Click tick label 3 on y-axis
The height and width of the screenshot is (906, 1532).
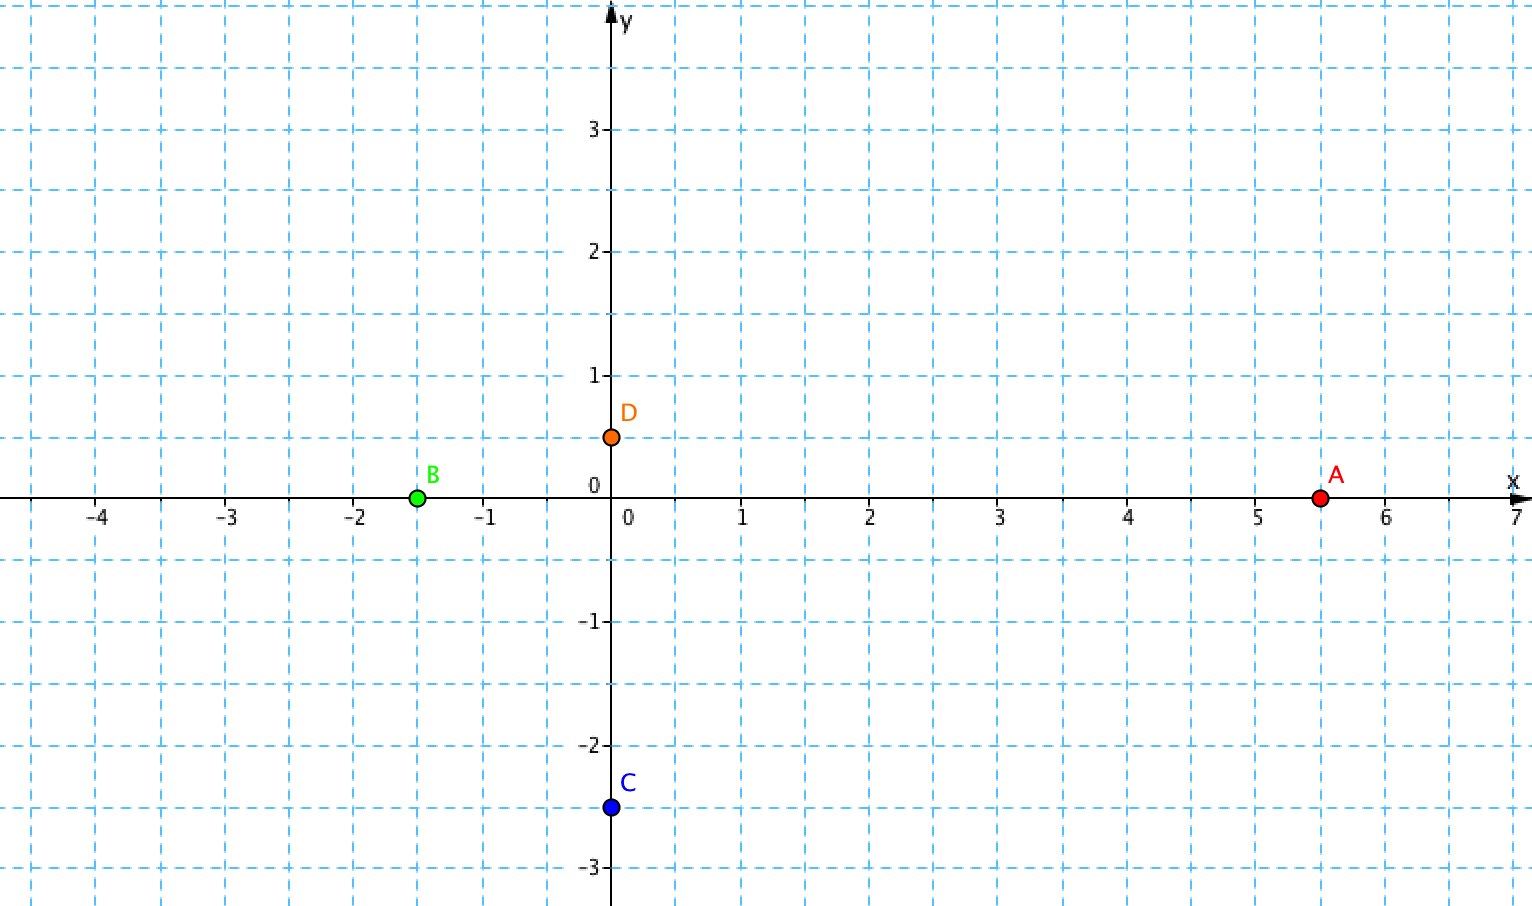tap(593, 129)
